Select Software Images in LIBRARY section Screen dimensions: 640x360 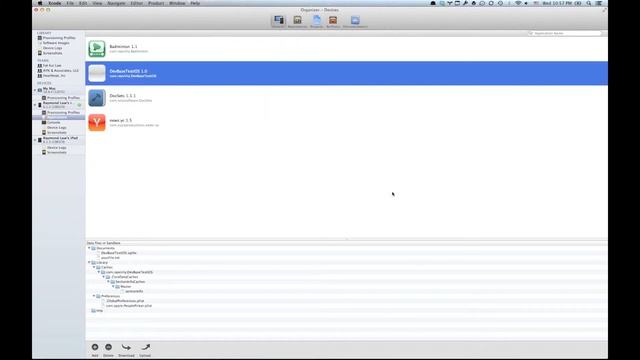pos(56,43)
